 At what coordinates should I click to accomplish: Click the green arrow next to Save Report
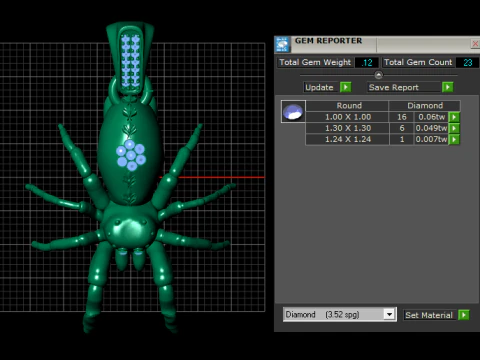[448, 87]
